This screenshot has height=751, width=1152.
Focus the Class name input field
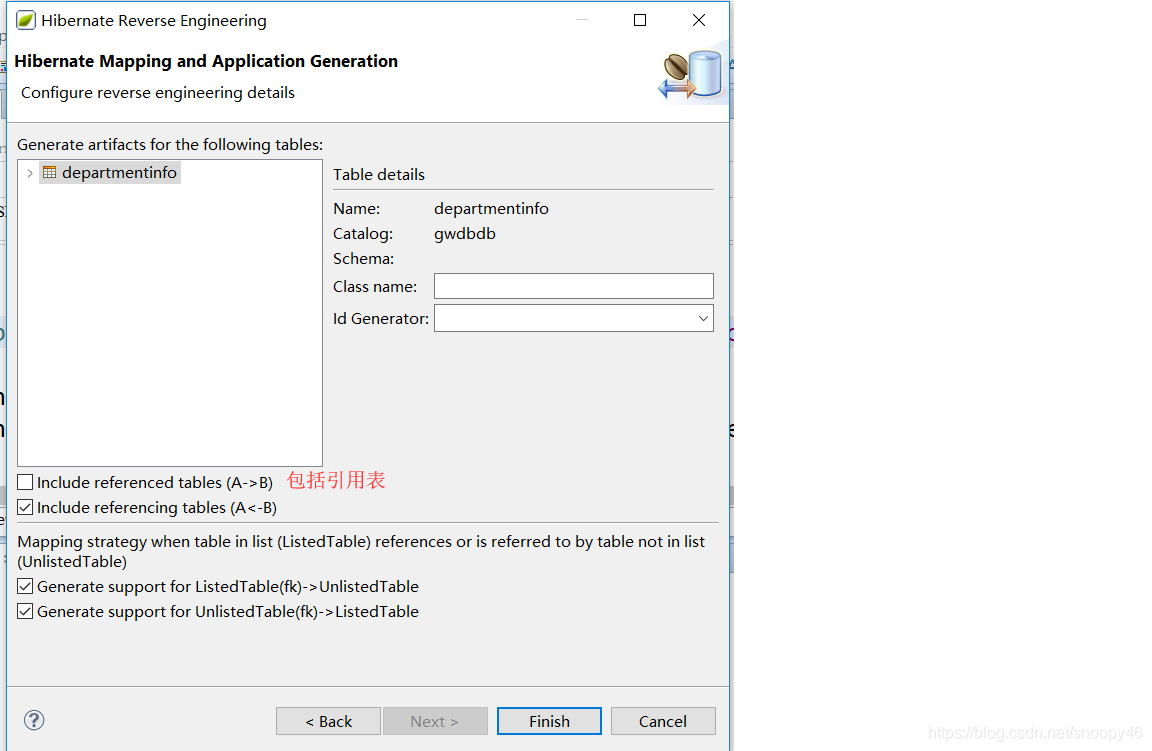point(574,286)
